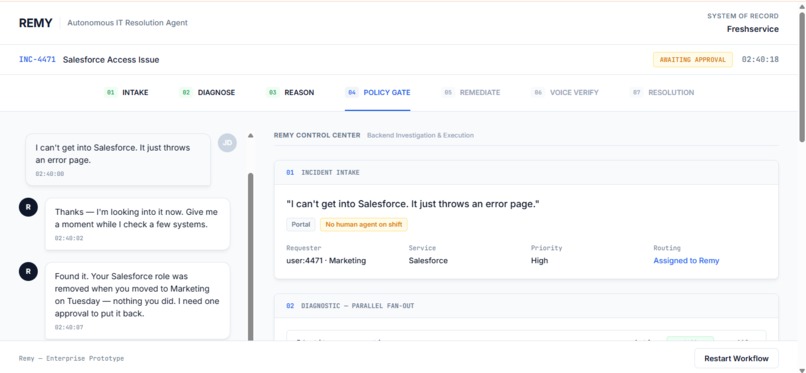The height and width of the screenshot is (373, 806).
Task: Go to the 05 Remediate step
Action: [x=471, y=92]
